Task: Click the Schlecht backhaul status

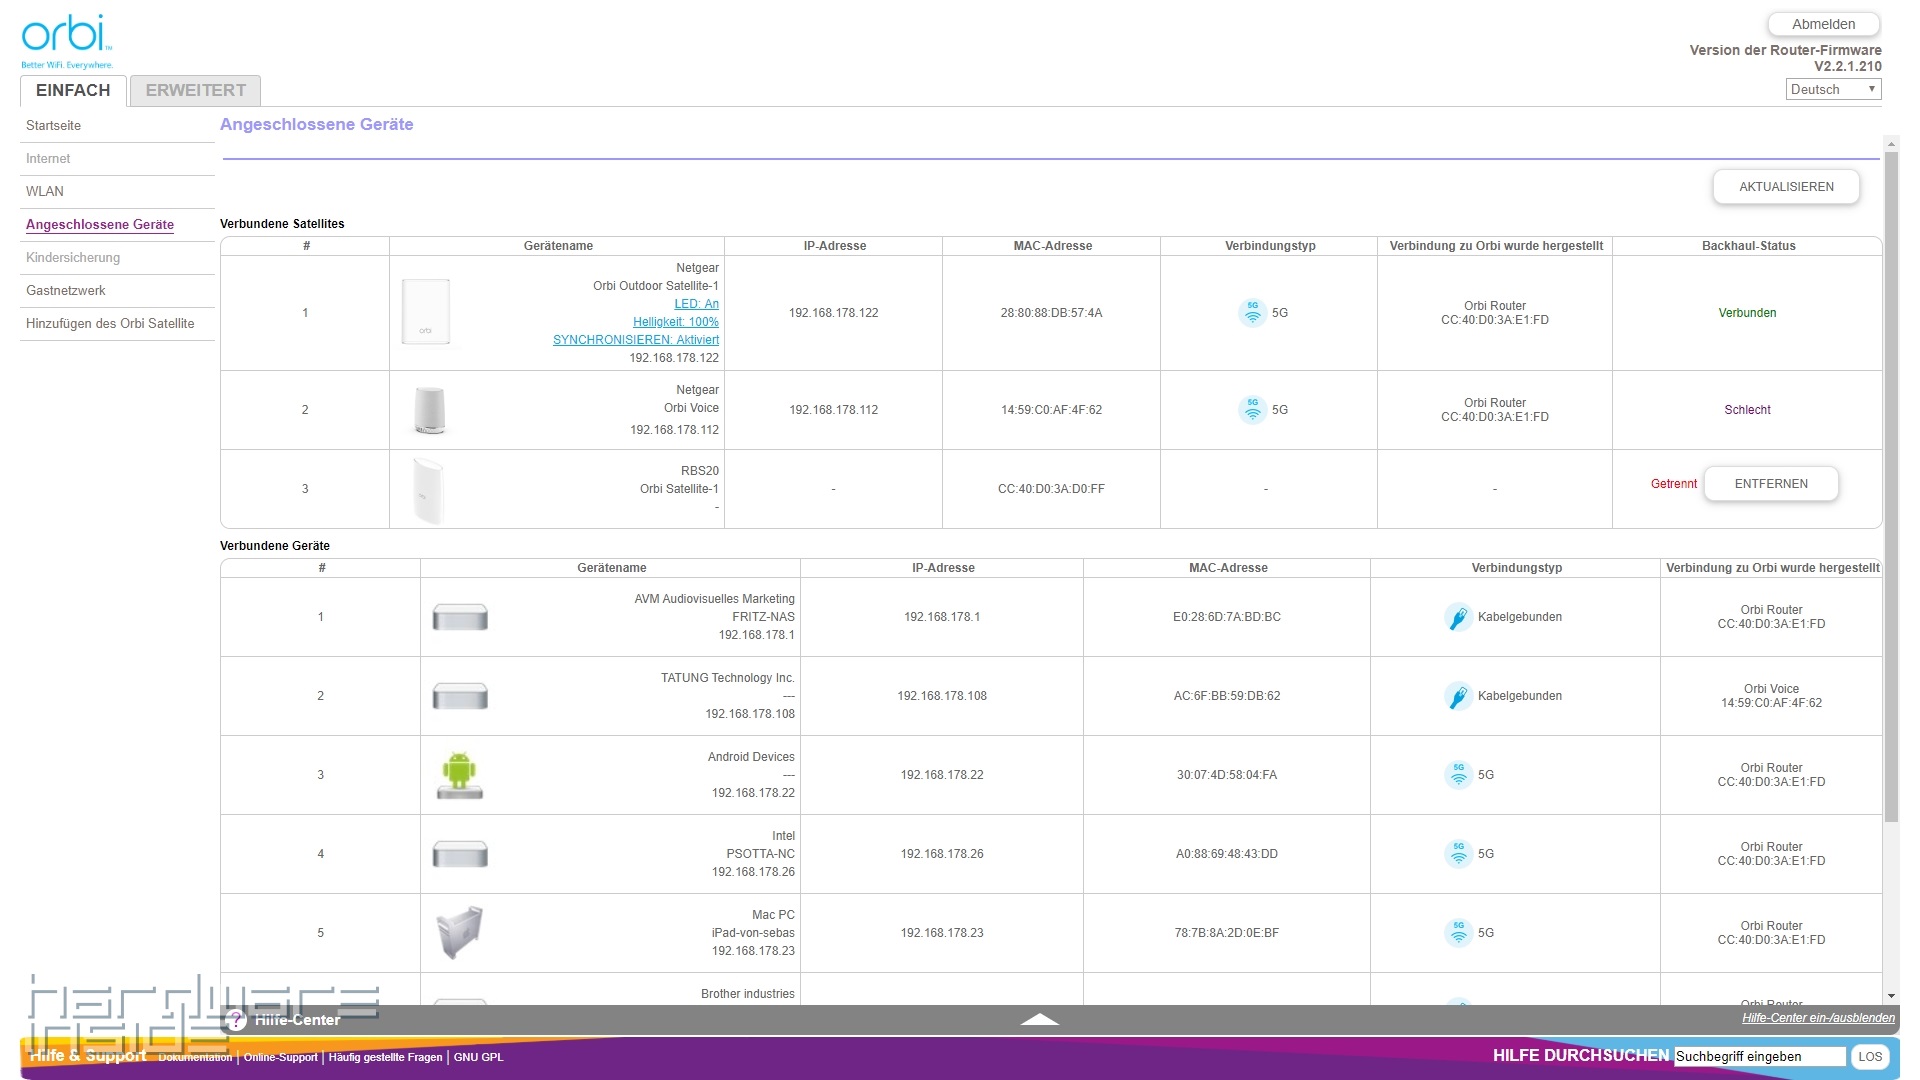Action: click(x=1747, y=410)
